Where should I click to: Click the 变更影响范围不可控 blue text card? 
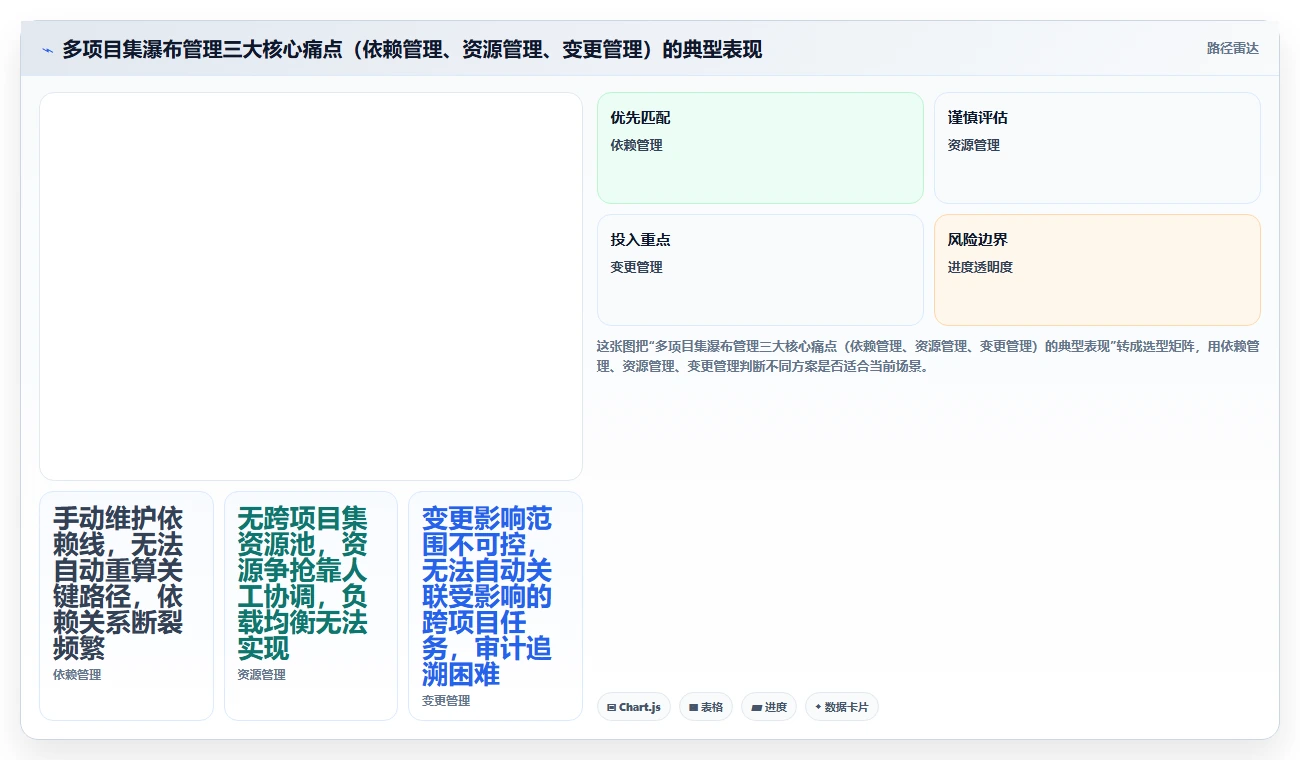[495, 605]
